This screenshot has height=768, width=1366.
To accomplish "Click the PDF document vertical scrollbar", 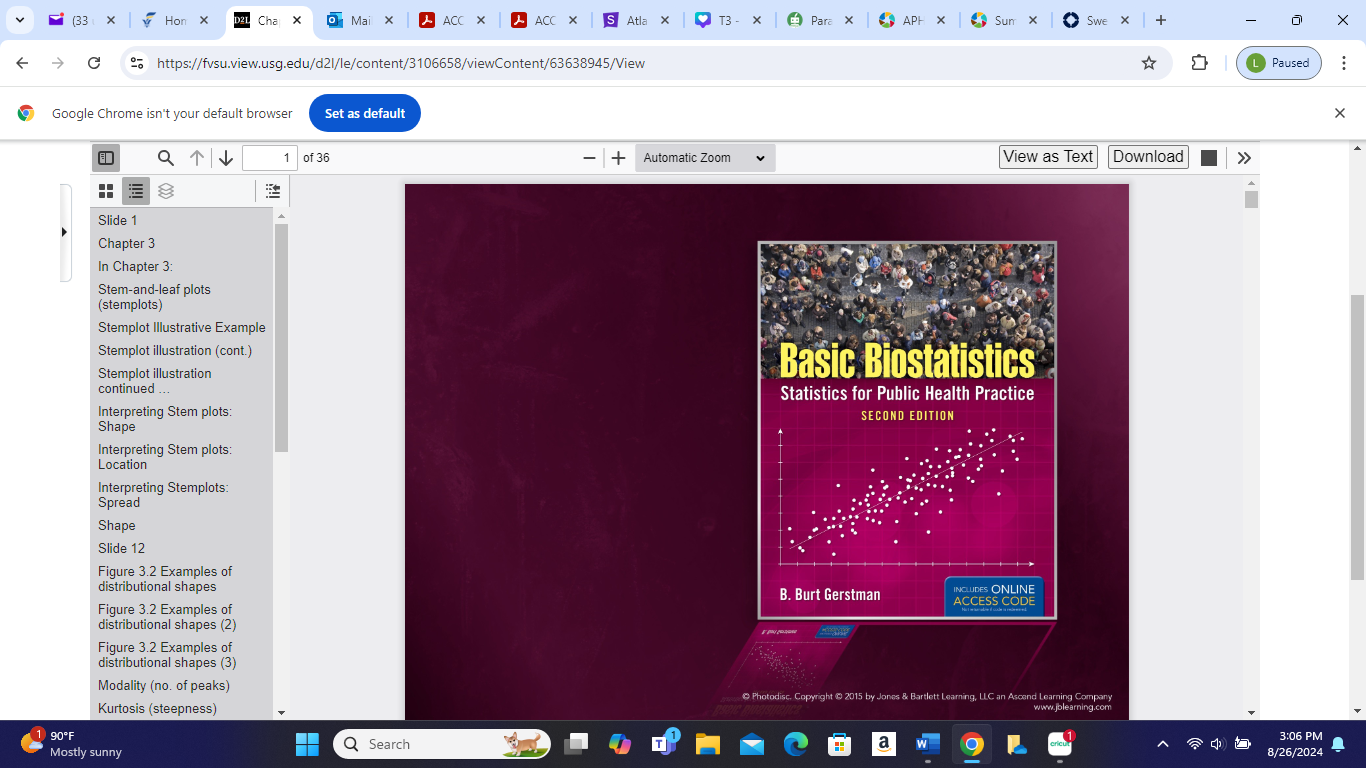I will (x=1251, y=198).
